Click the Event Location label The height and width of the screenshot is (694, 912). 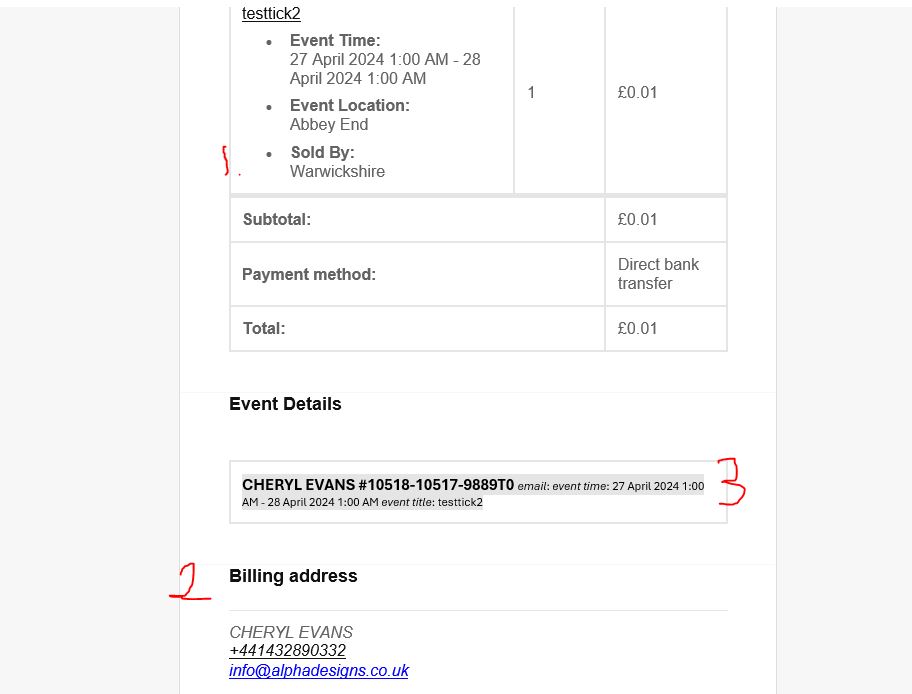coord(350,105)
